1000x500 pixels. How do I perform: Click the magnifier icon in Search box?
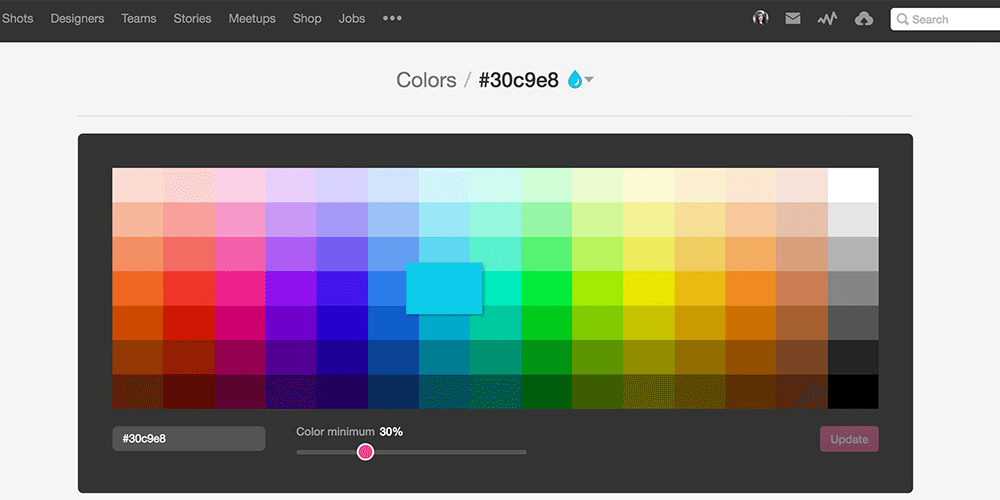[902, 19]
